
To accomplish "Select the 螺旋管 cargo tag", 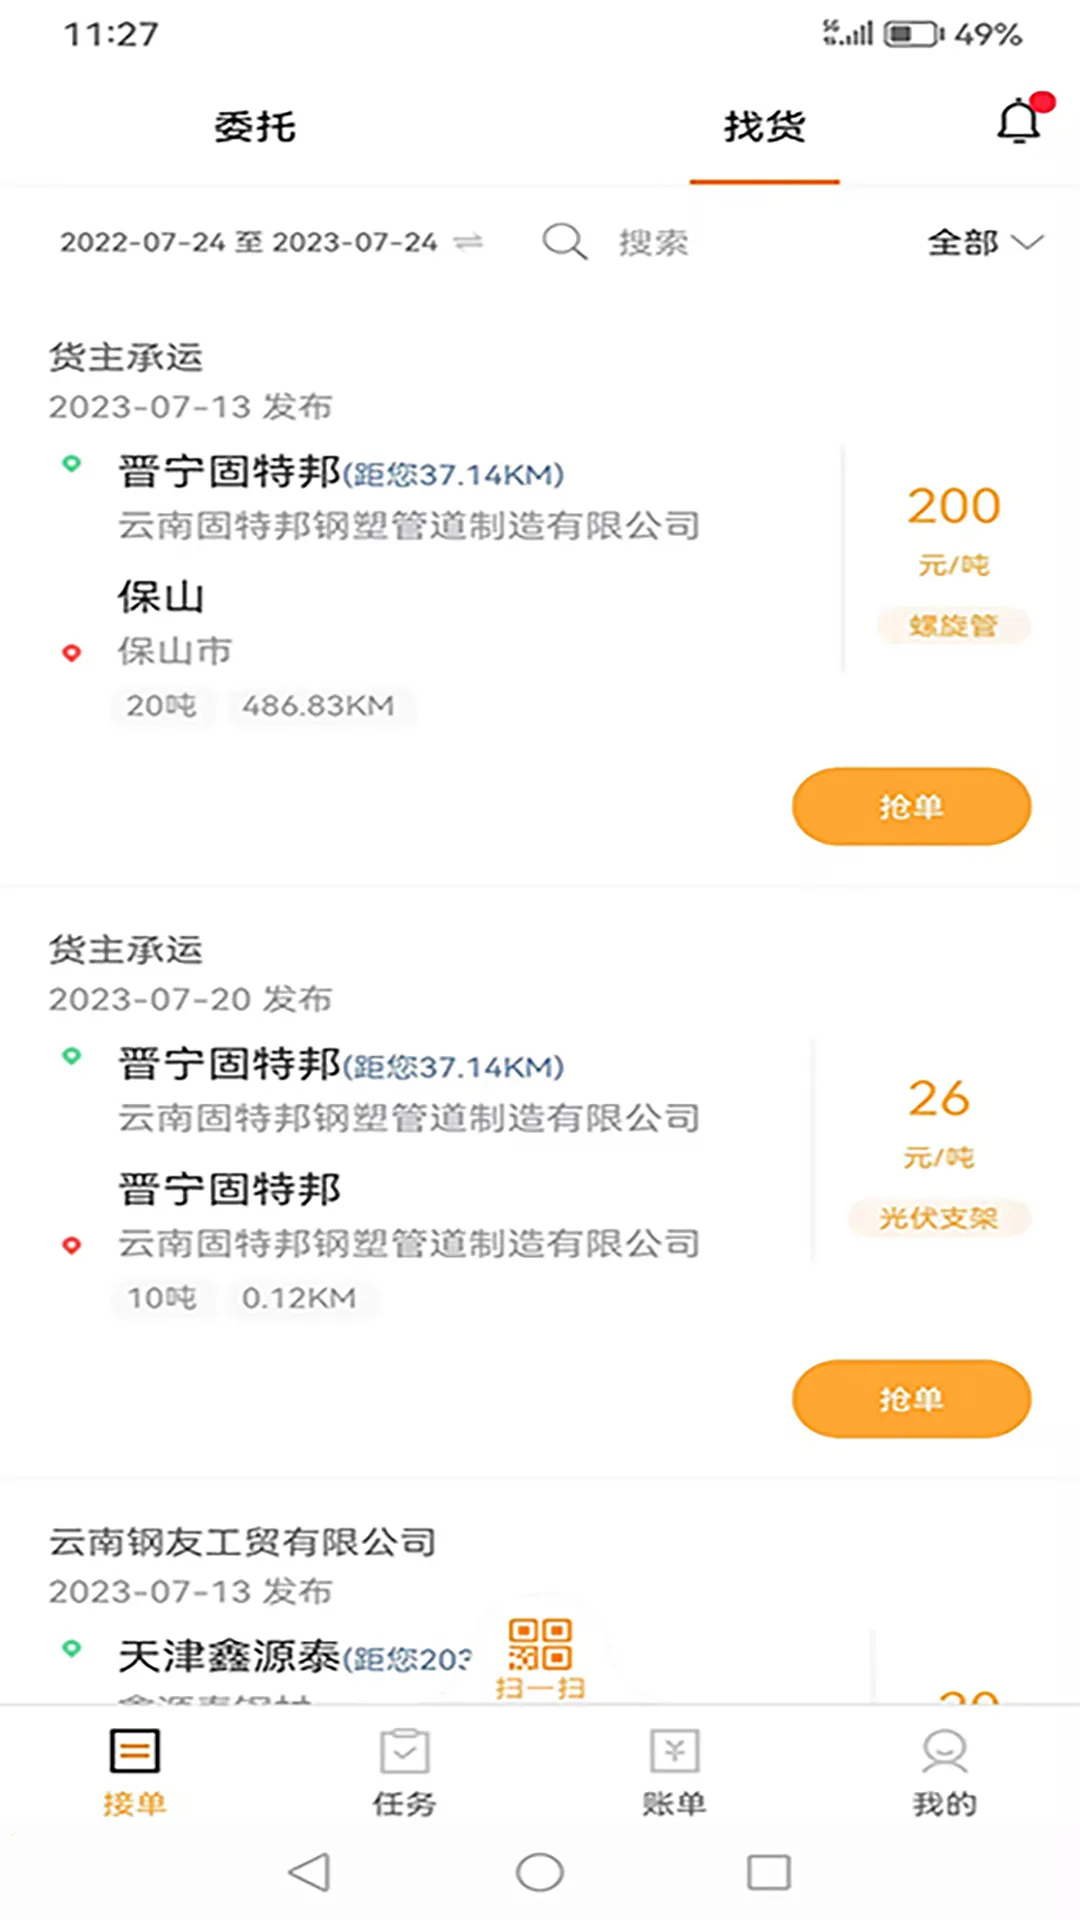I will tap(953, 626).
